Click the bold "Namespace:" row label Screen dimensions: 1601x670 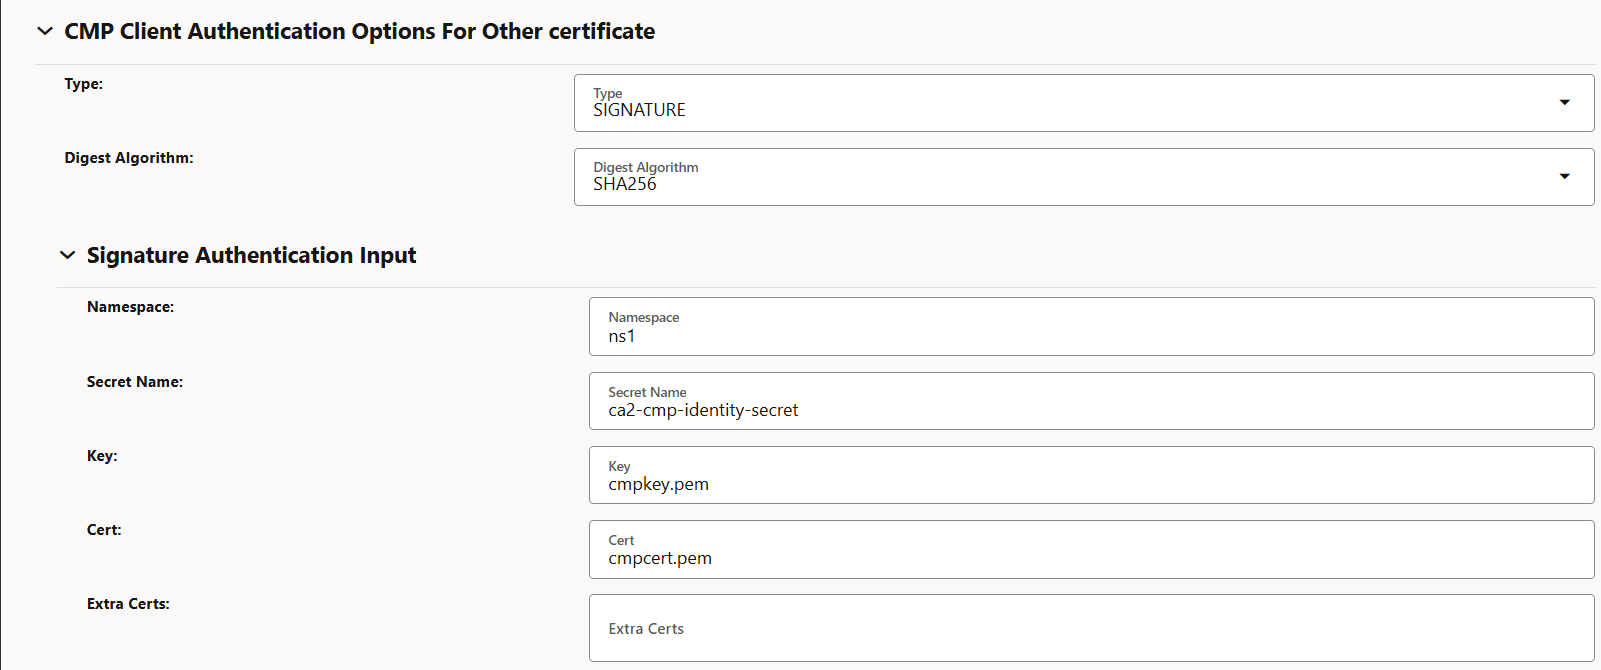(130, 307)
